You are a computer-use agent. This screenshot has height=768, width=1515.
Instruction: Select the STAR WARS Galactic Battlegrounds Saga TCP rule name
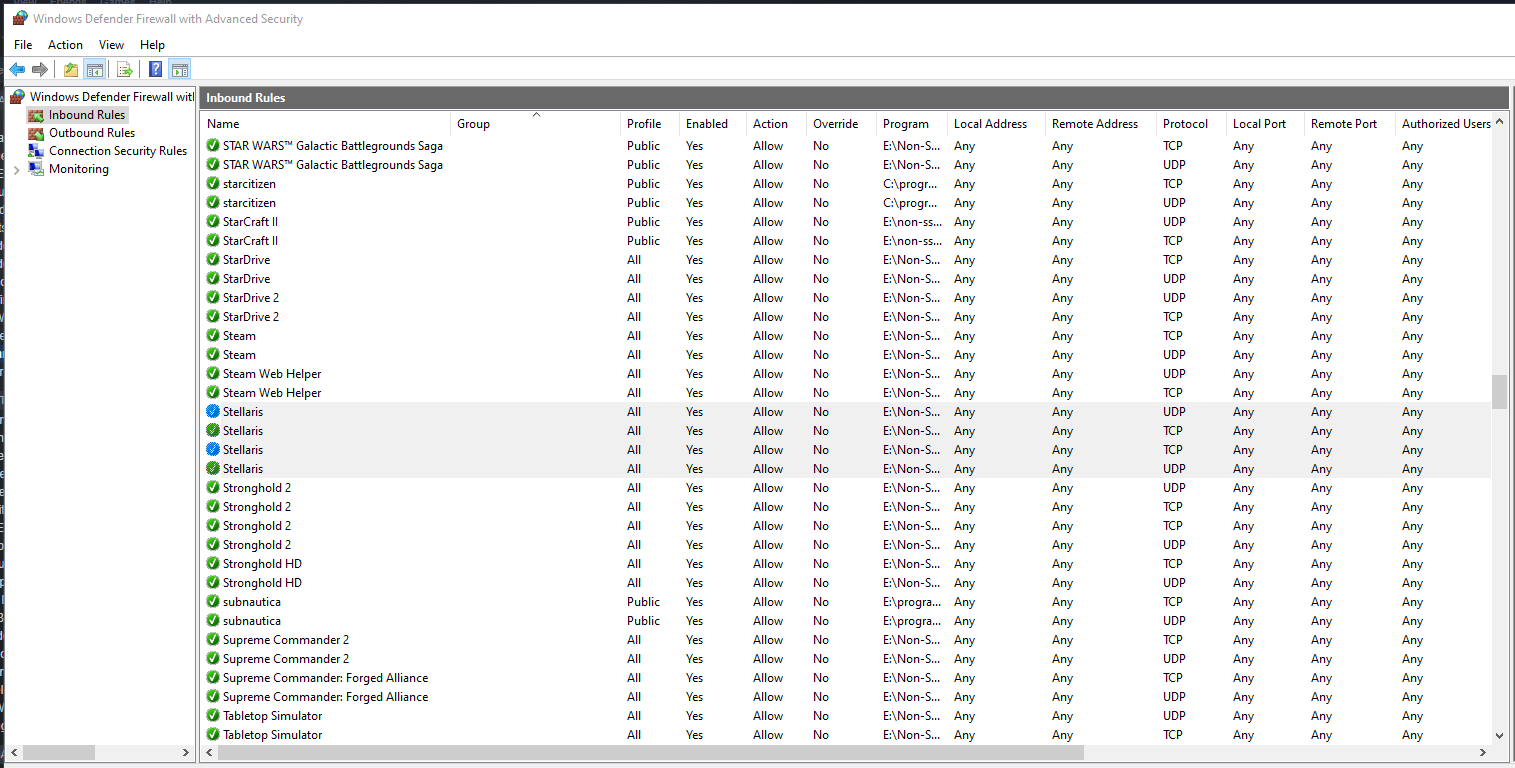coord(333,146)
